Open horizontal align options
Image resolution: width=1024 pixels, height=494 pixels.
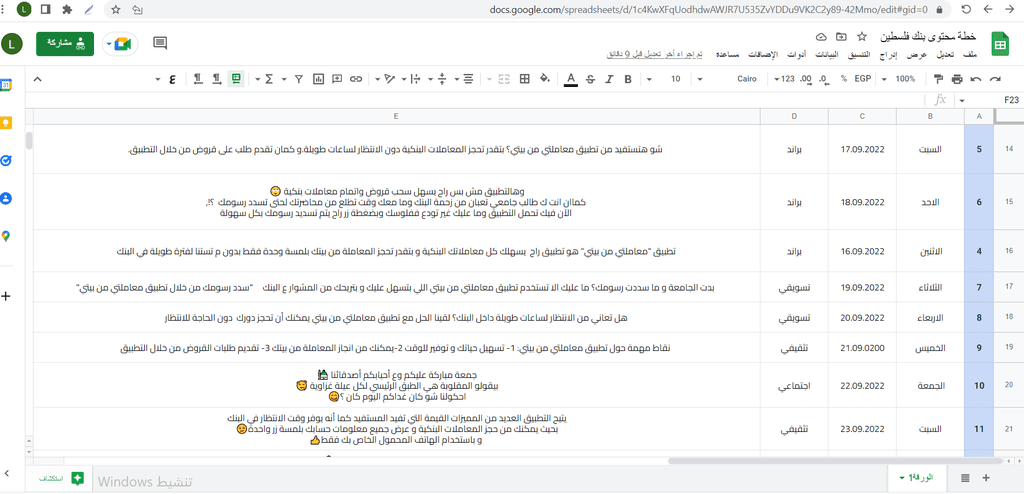(468, 79)
